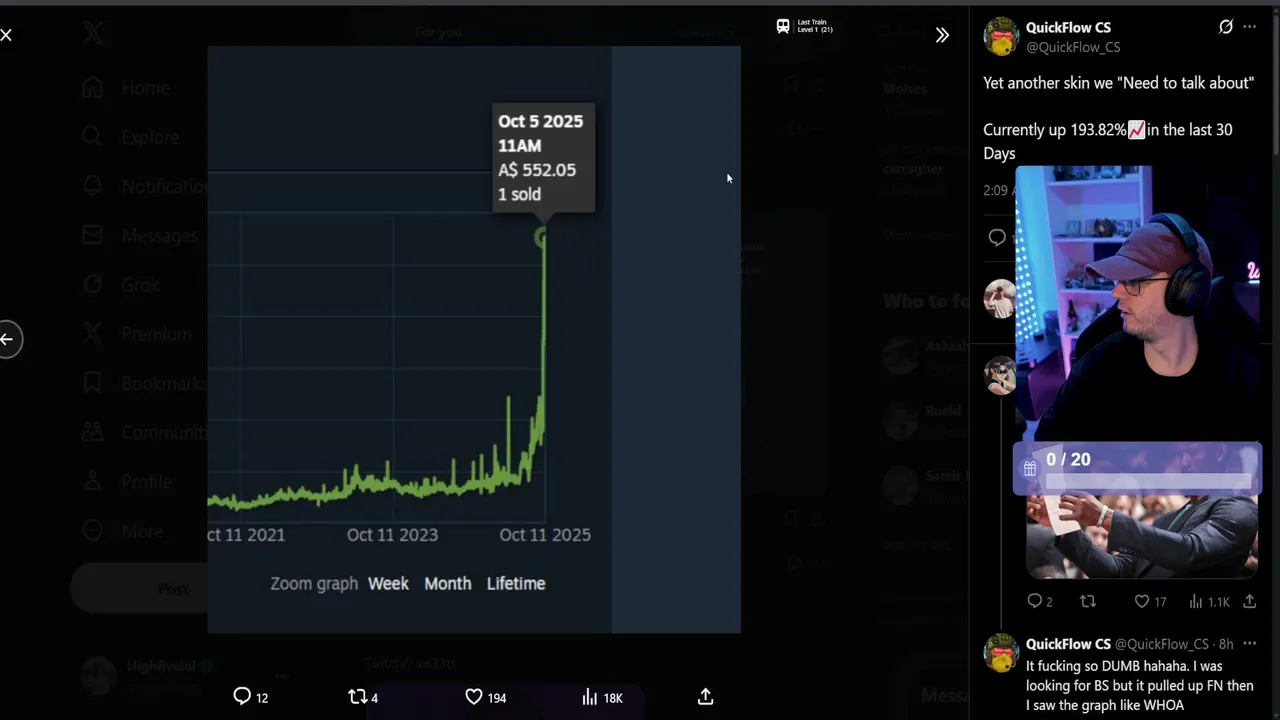Open Grok options icon beside QuickFlow CS
The image size is (1280, 720).
pos(1226,27)
